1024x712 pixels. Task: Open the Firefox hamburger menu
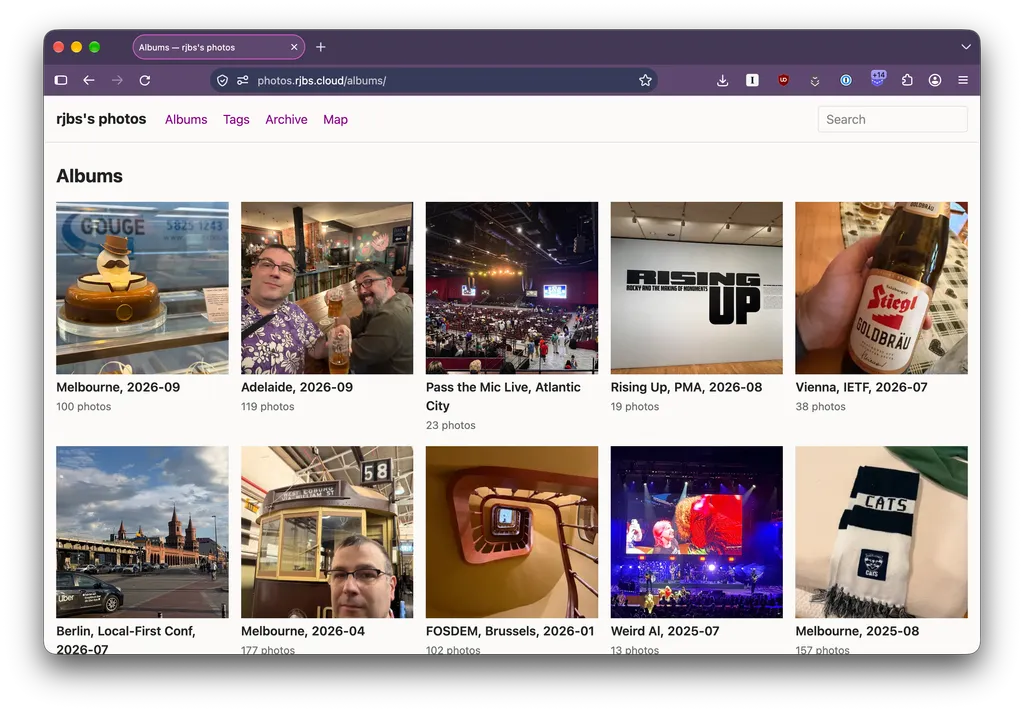coord(963,80)
